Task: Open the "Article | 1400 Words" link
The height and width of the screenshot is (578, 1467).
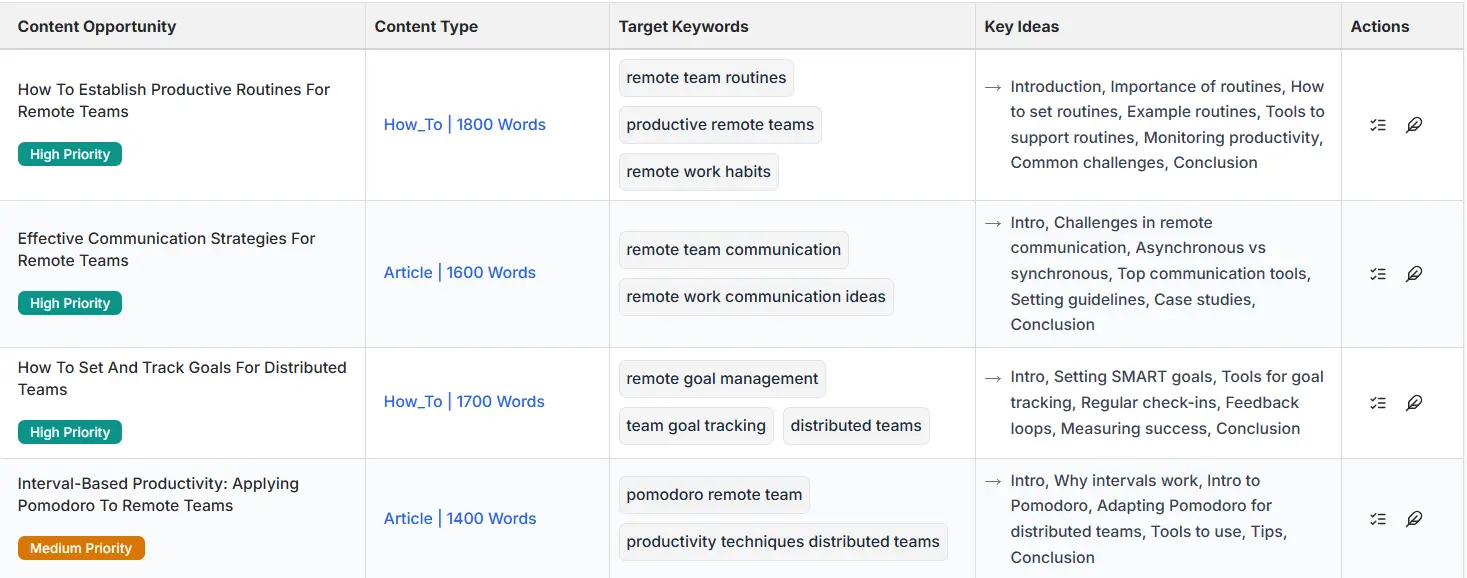Action: coord(459,519)
